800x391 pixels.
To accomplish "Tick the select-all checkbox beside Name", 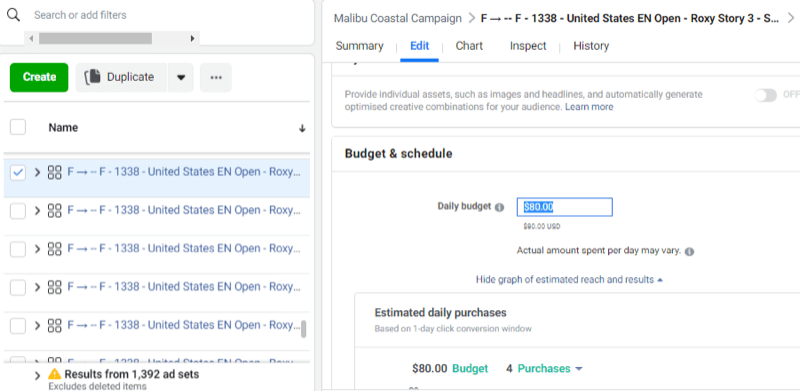I will [x=18, y=128].
